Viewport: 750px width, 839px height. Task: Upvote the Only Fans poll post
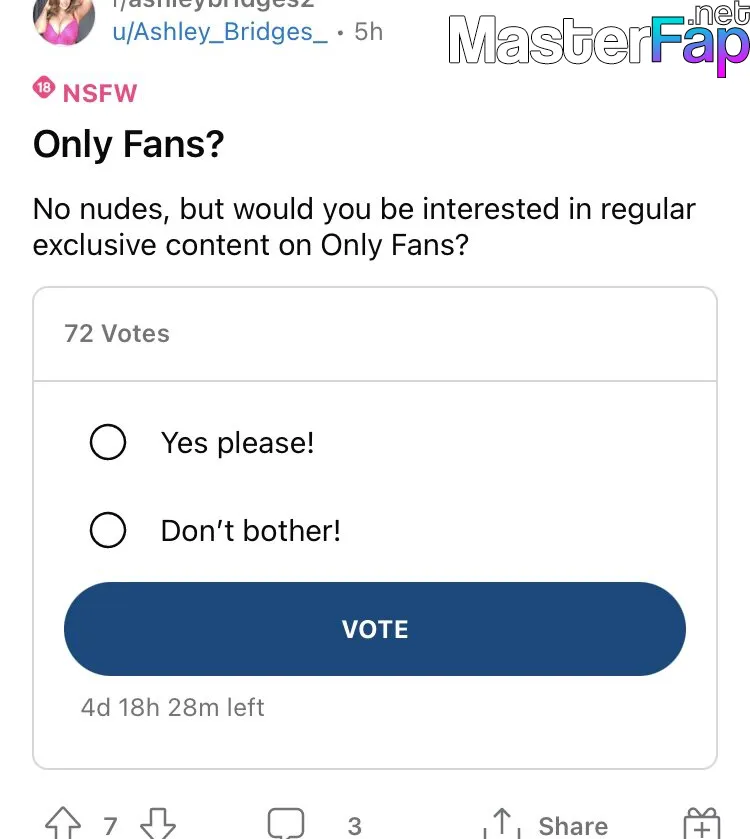point(63,823)
